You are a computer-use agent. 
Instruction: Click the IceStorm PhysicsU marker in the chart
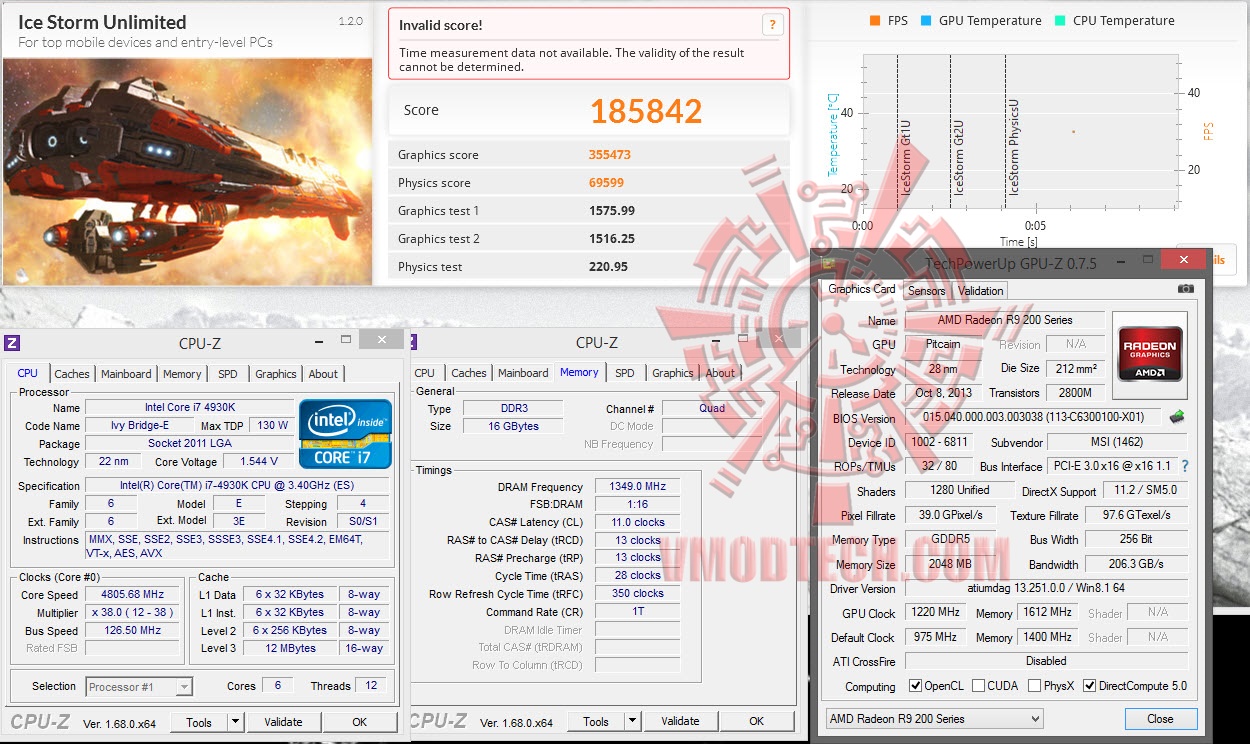pyautogui.click(x=1013, y=146)
